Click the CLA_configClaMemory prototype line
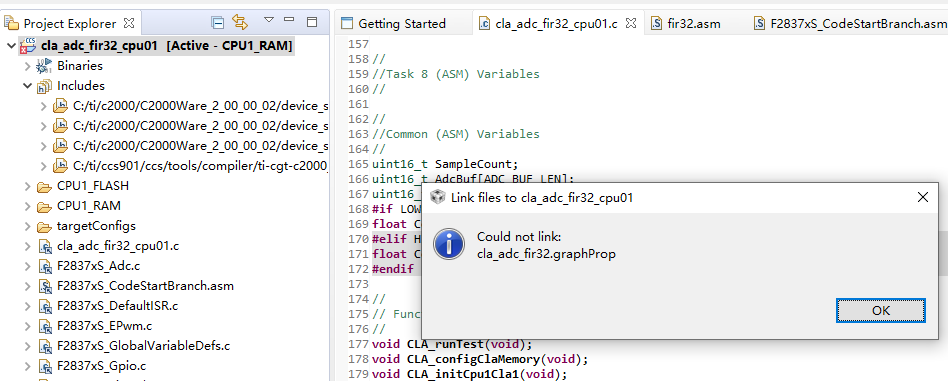This screenshot has width=948, height=381. 480,359
